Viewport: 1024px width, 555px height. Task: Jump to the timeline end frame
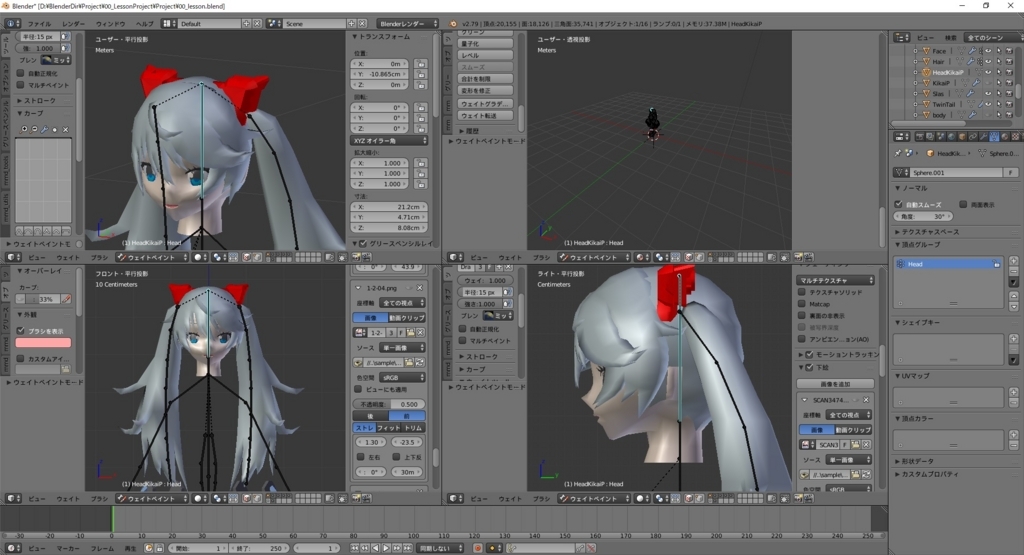(x=407, y=548)
